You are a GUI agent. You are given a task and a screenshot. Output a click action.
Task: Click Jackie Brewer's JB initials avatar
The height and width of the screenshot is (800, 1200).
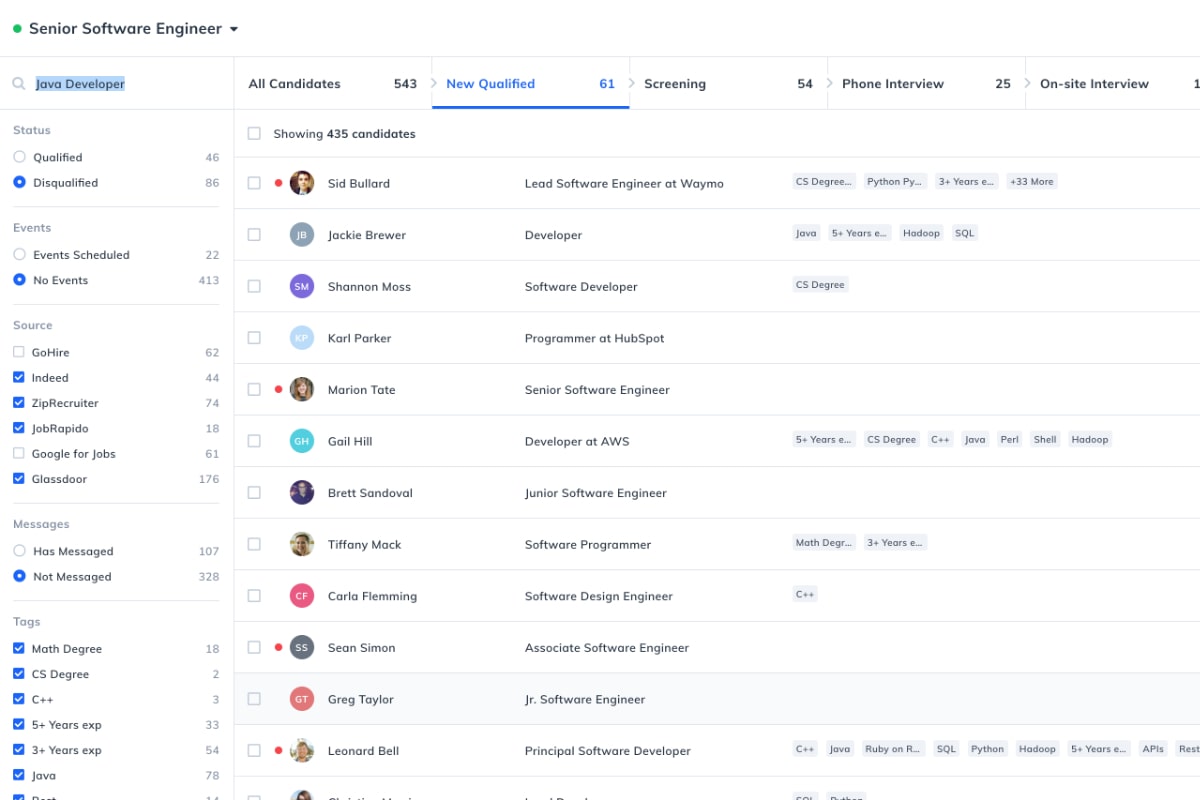click(302, 234)
